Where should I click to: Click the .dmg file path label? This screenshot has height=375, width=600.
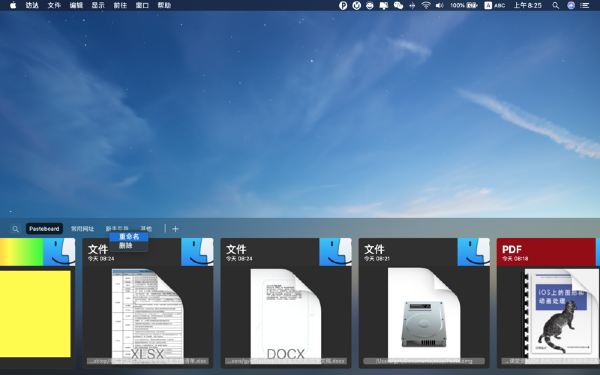[x=424, y=361]
